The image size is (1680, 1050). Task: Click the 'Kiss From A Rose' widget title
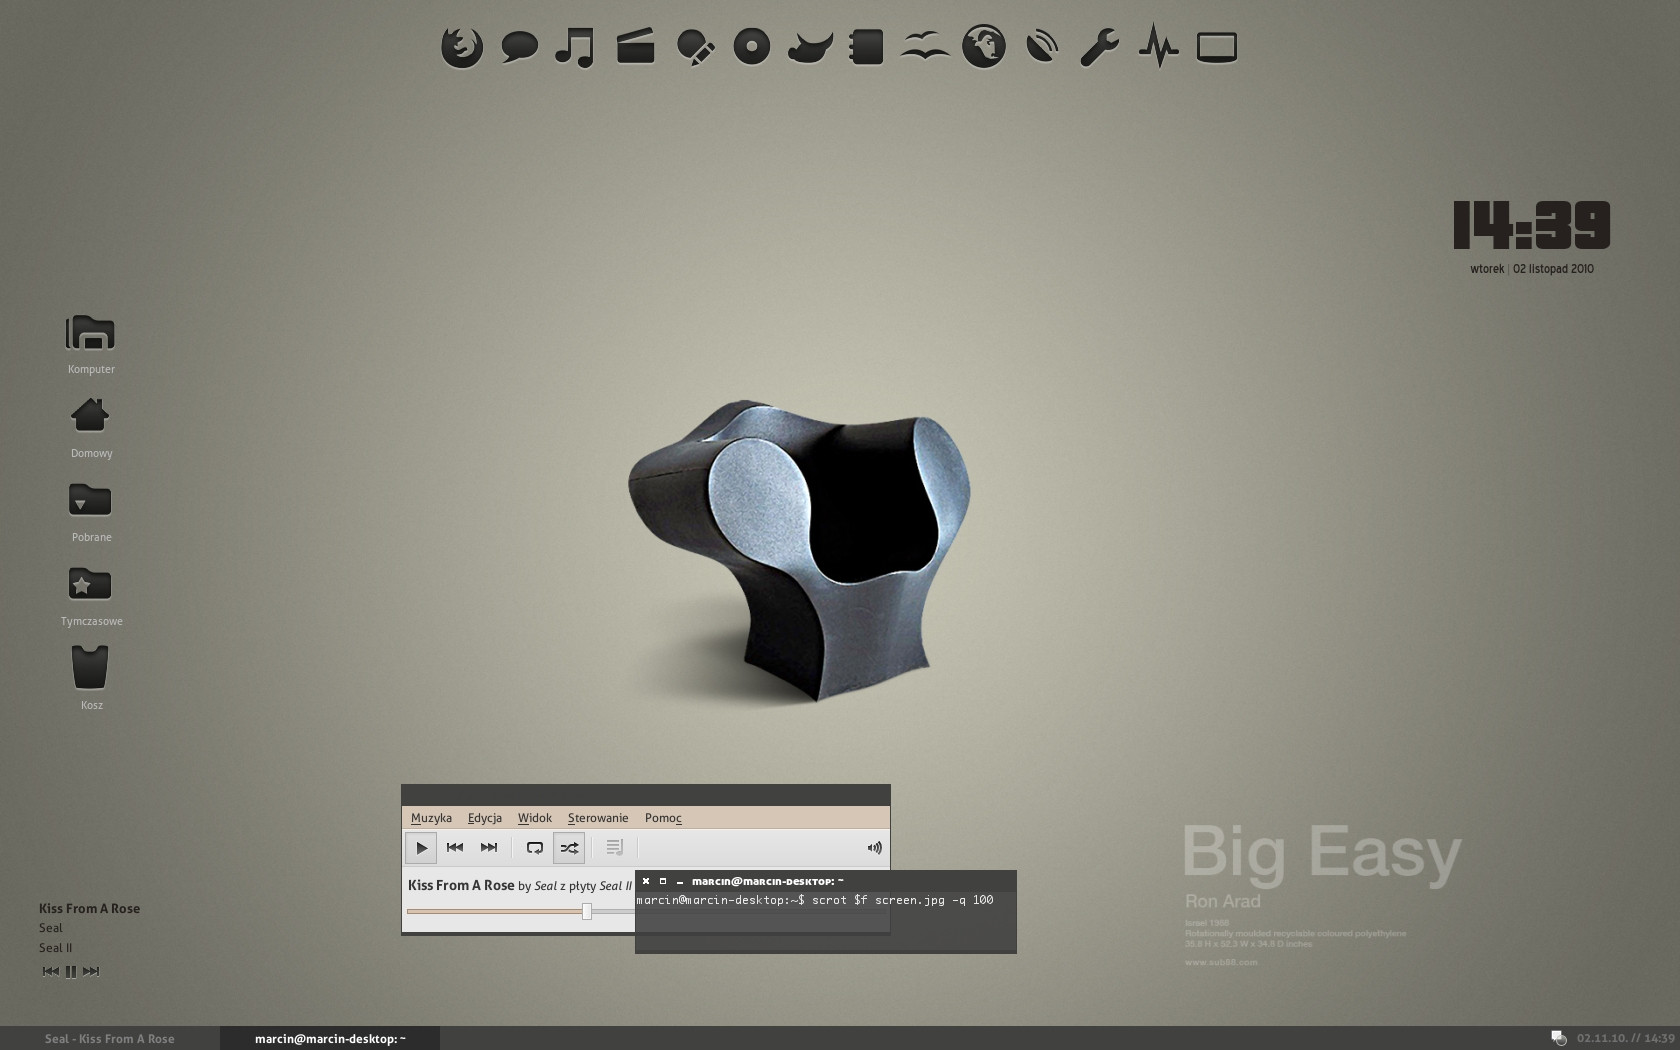tap(89, 909)
